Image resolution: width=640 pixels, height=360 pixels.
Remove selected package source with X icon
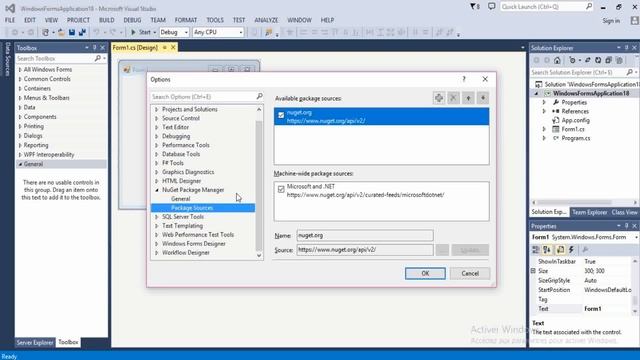click(453, 98)
